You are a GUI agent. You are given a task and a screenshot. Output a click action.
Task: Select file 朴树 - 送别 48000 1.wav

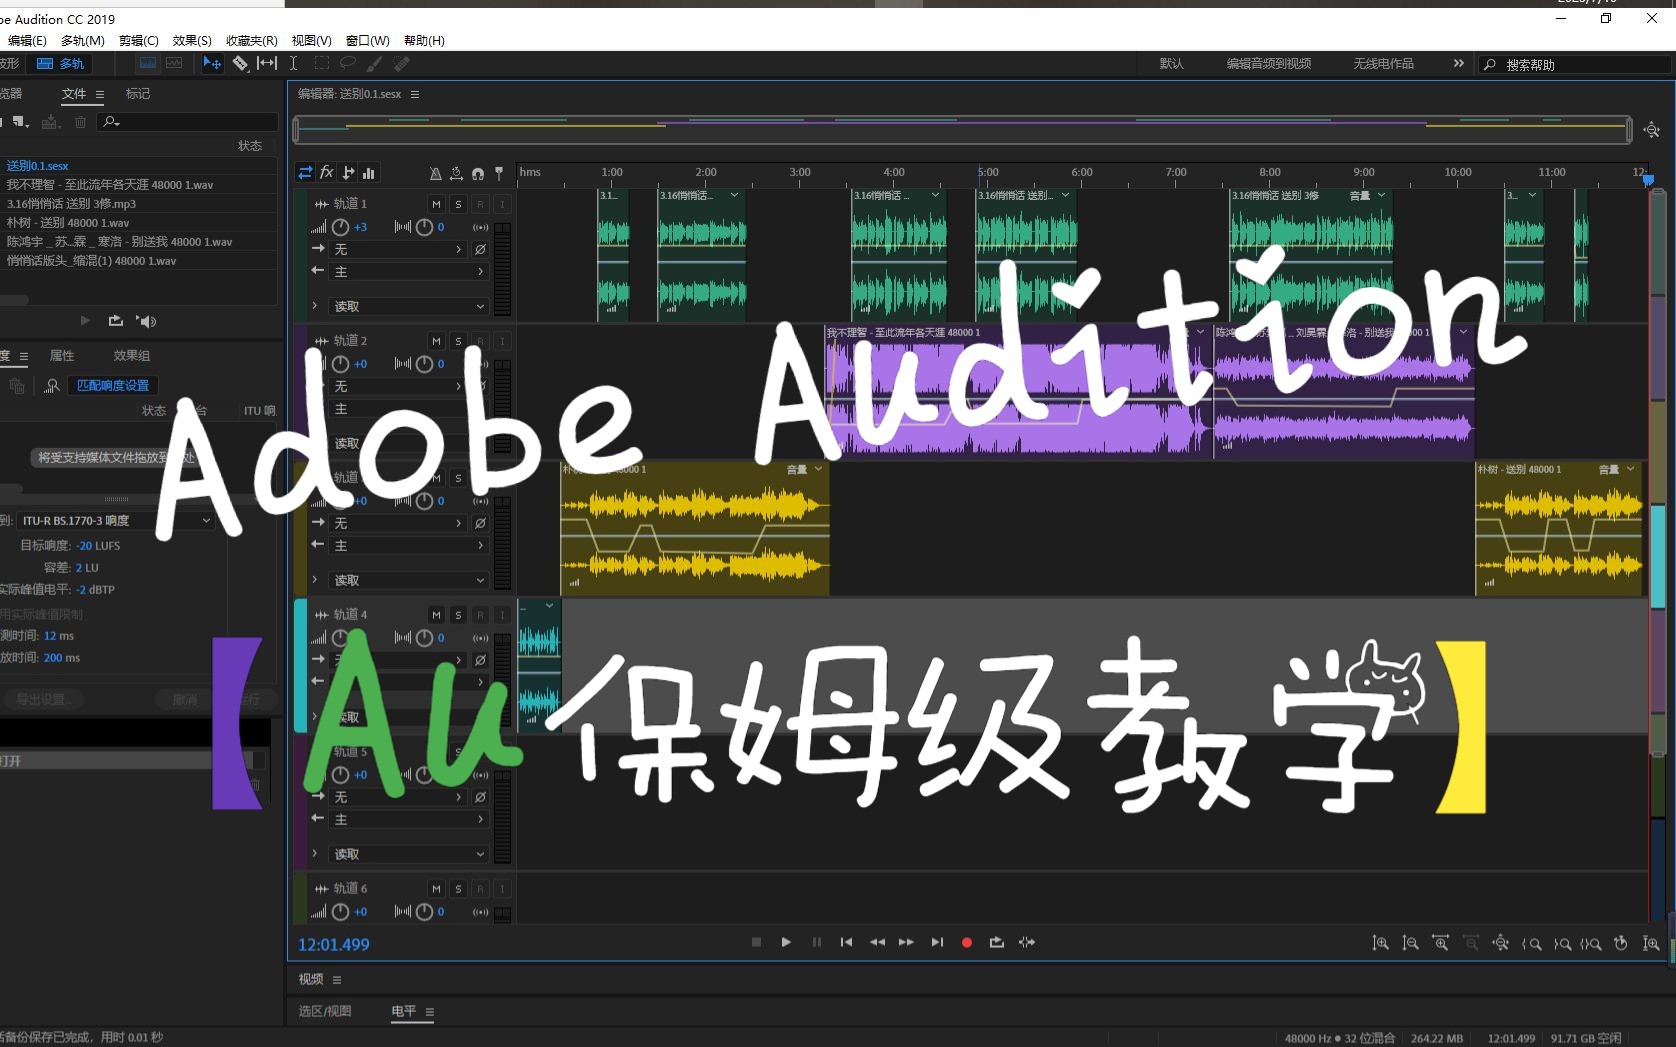click(x=68, y=222)
